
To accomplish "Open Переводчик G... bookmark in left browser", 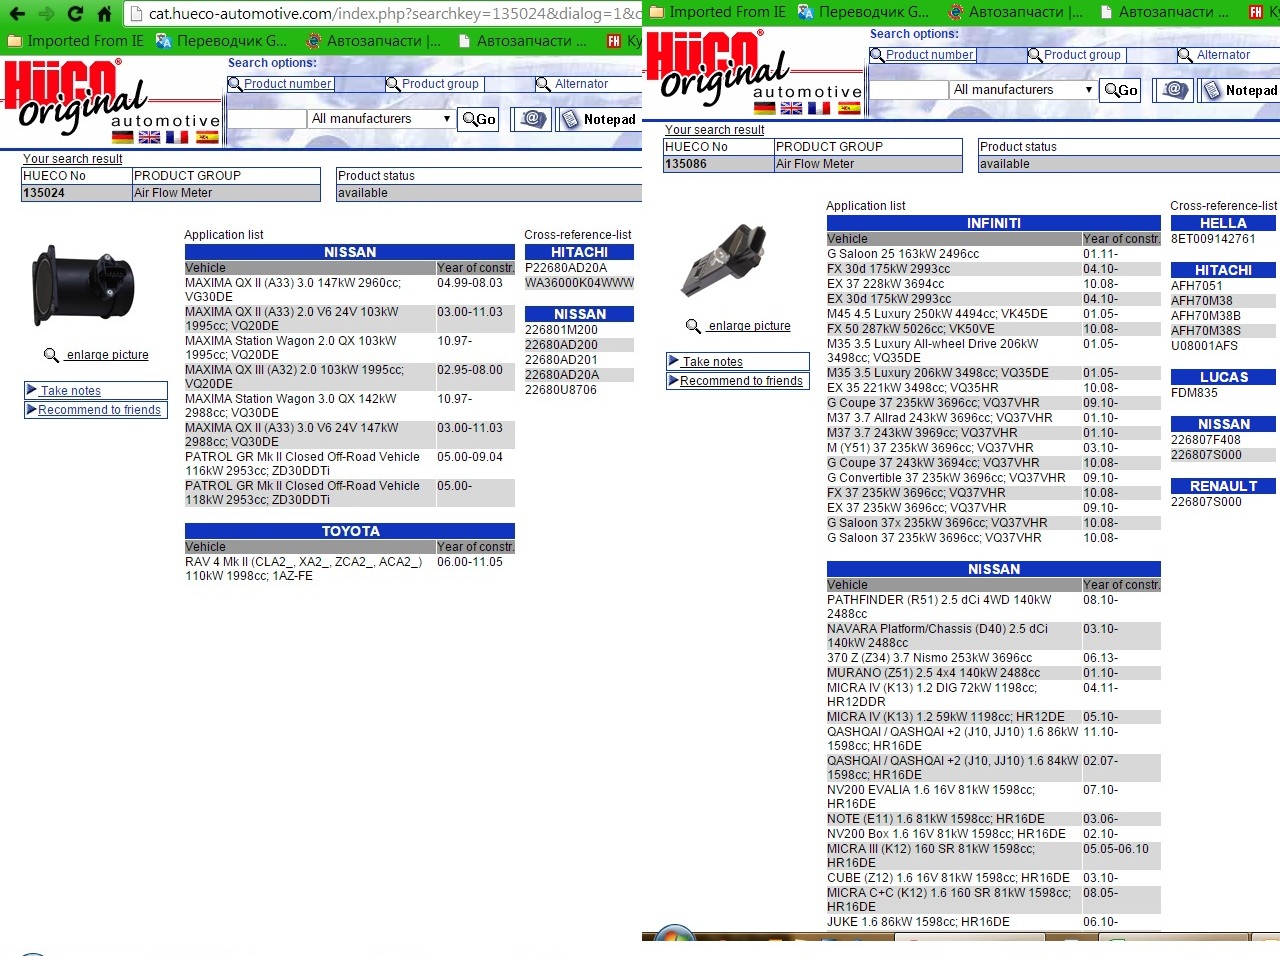I will [221, 41].
